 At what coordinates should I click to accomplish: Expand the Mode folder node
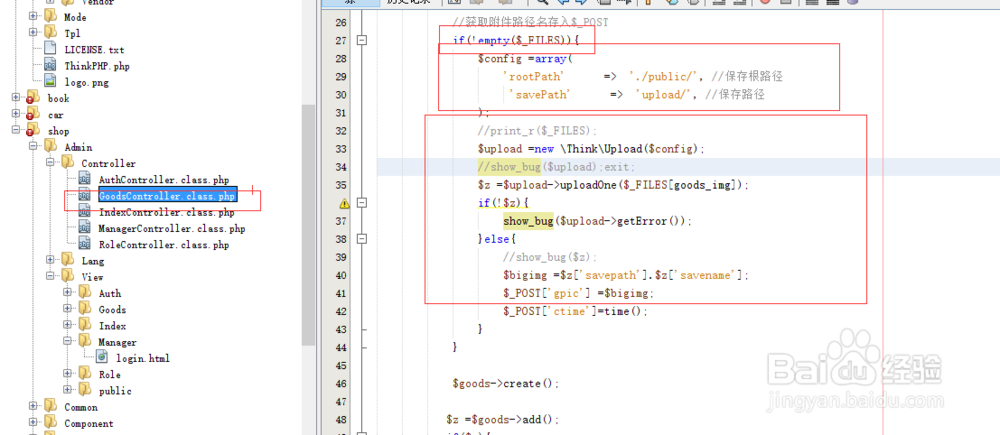pyautogui.click(x=33, y=17)
